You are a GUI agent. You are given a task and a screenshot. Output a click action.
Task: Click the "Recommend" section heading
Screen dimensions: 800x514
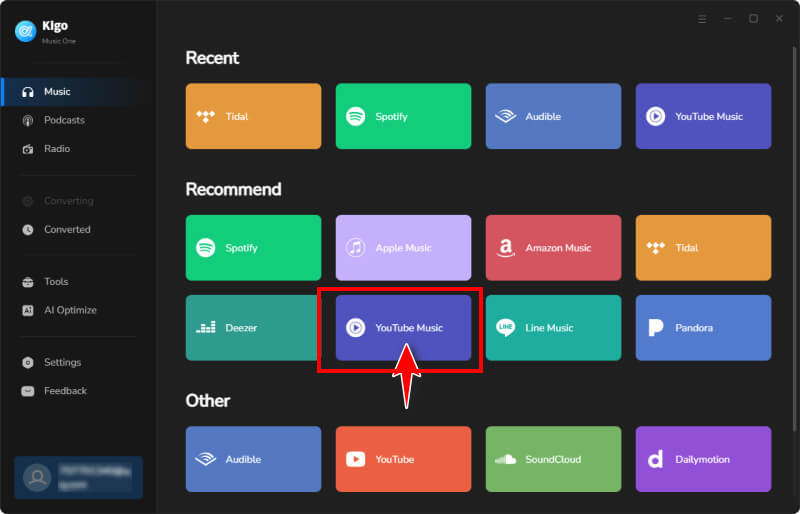[234, 189]
